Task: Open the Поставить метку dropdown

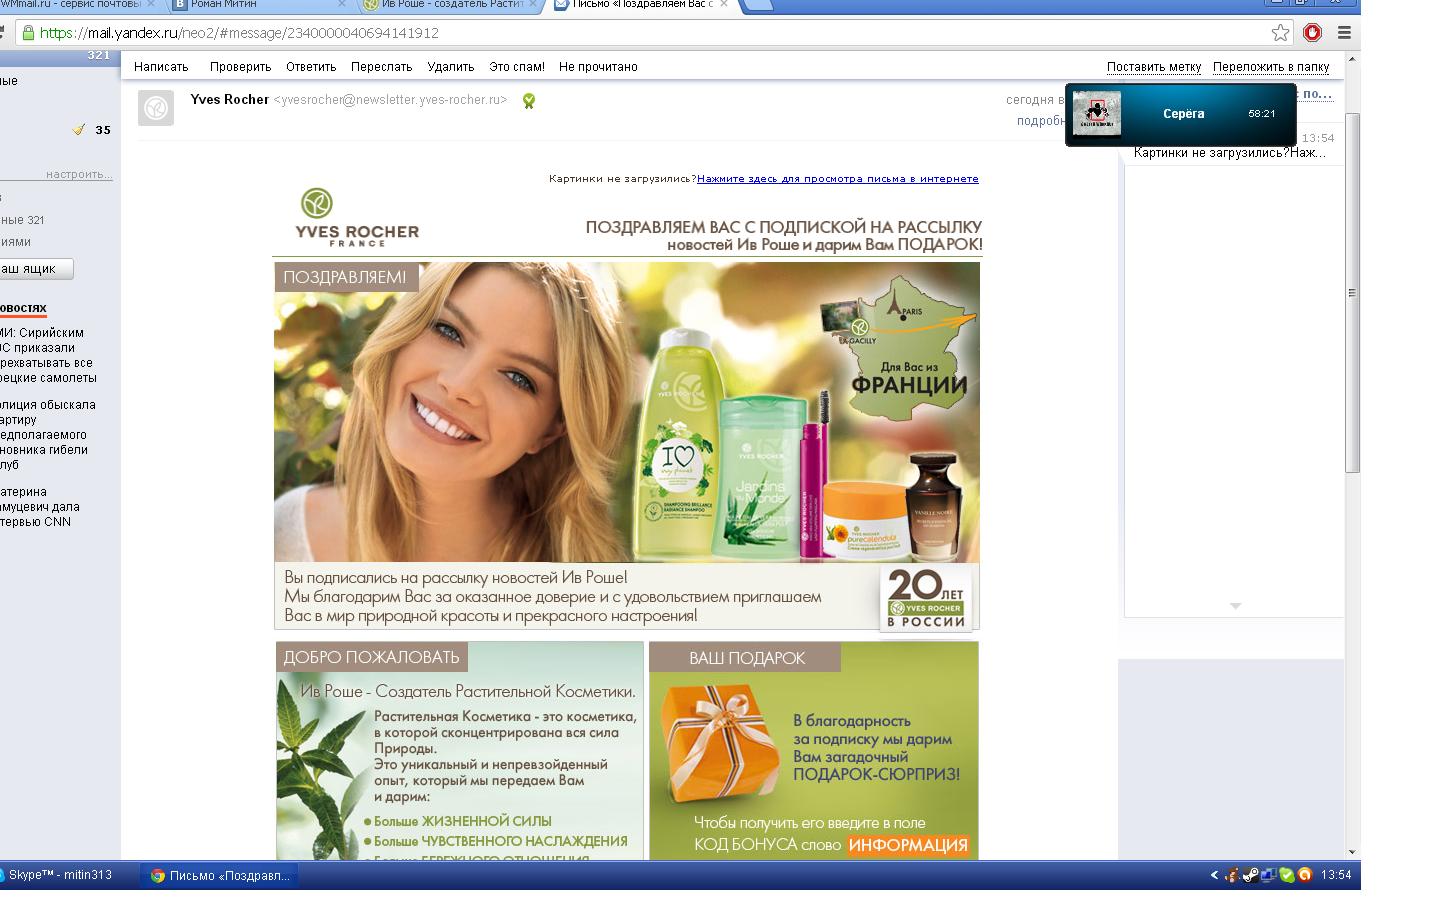Action: tap(1154, 67)
